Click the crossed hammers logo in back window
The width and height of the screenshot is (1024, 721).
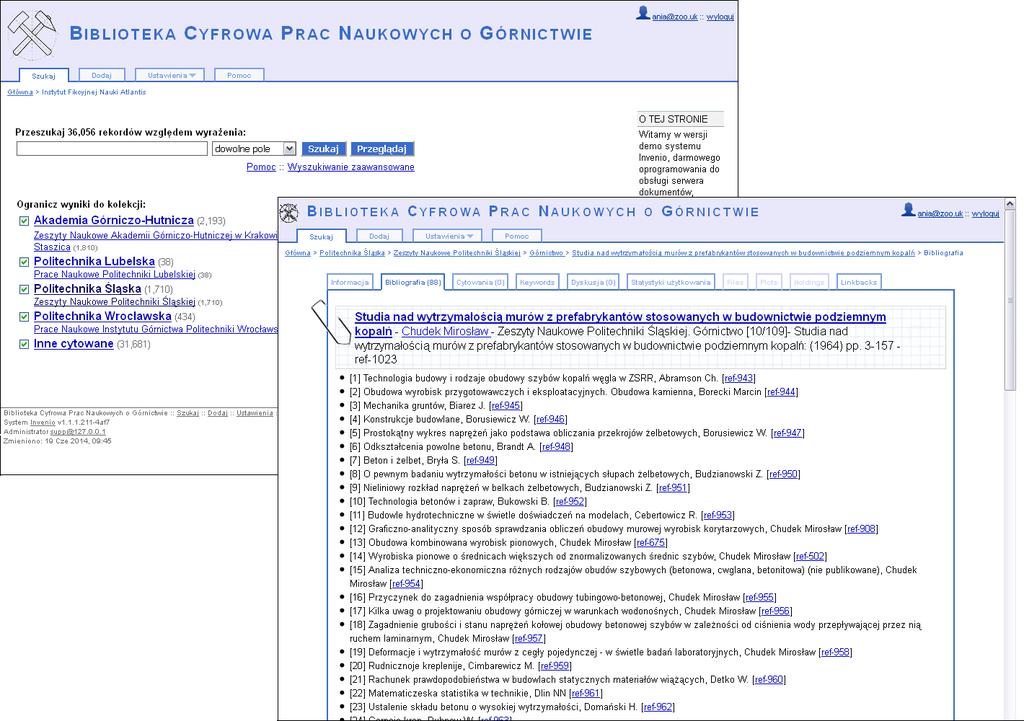pos(31,33)
